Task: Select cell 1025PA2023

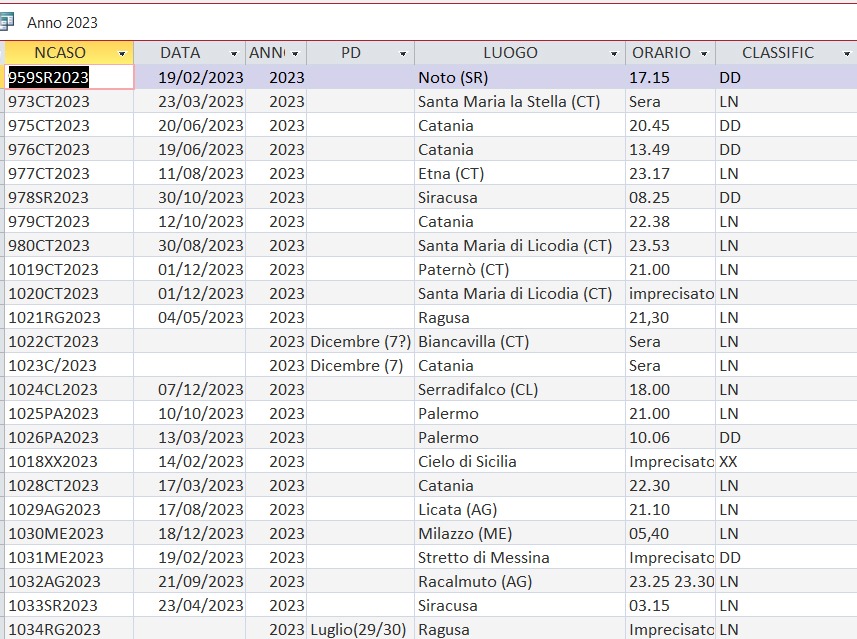Action: pos(69,414)
